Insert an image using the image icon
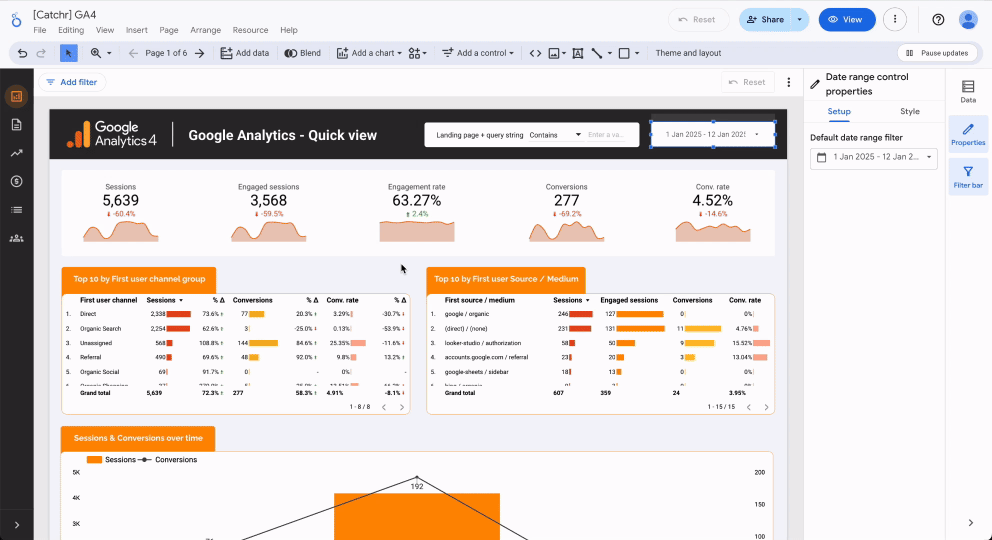Viewport: 992px width, 540px height. click(x=554, y=53)
